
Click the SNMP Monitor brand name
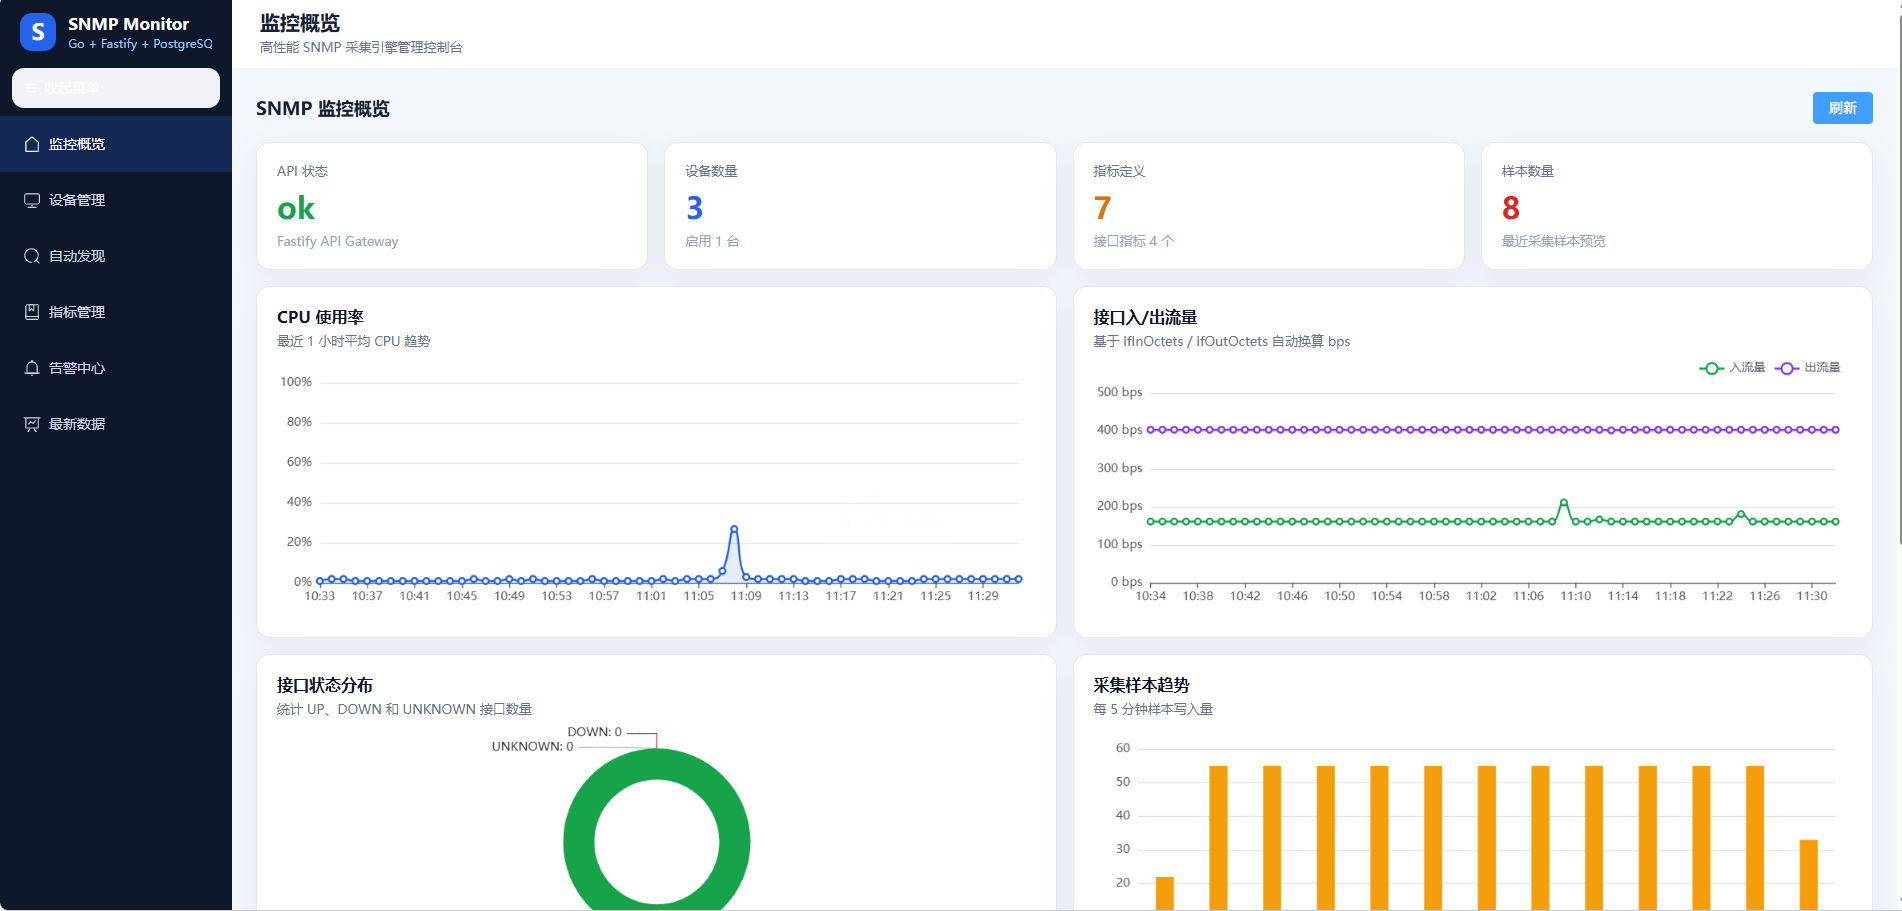pyautogui.click(x=128, y=24)
